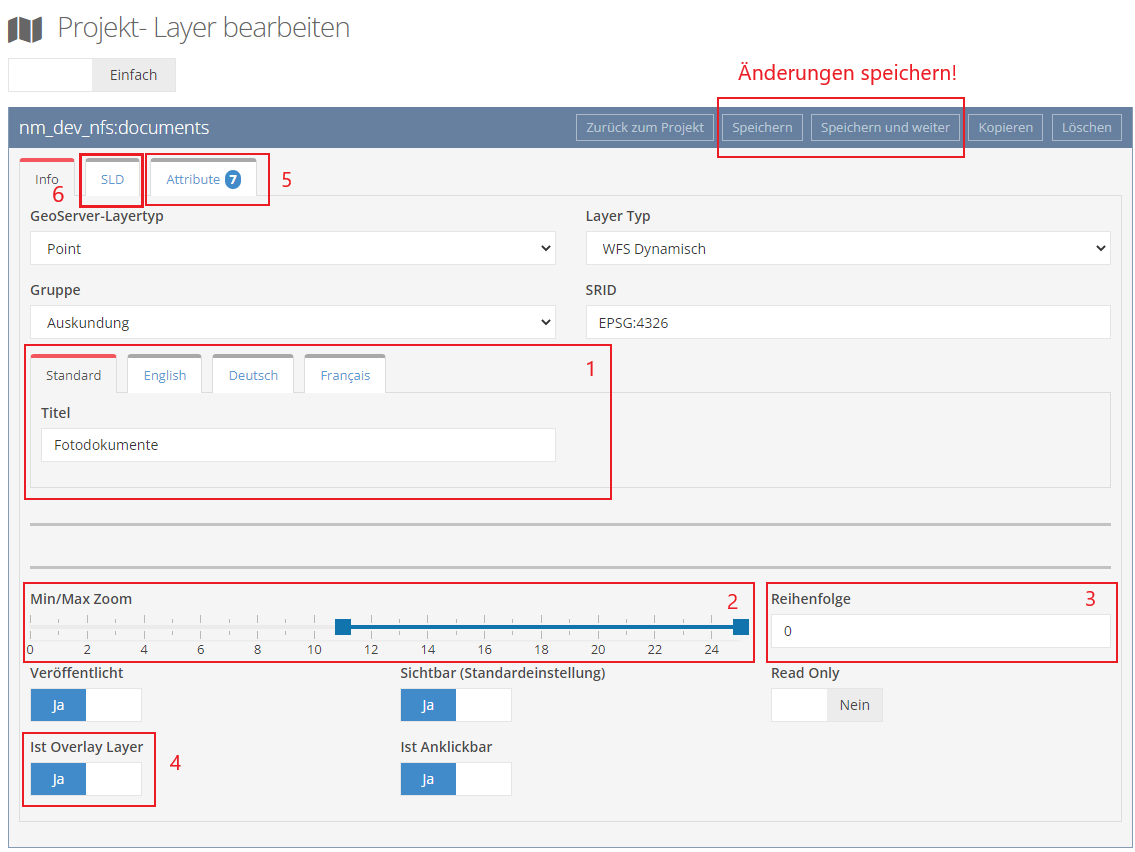Image resolution: width=1135 pixels, height=852 pixels.
Task: Open the GeoServer-Layertyp dropdown
Action: tap(292, 249)
